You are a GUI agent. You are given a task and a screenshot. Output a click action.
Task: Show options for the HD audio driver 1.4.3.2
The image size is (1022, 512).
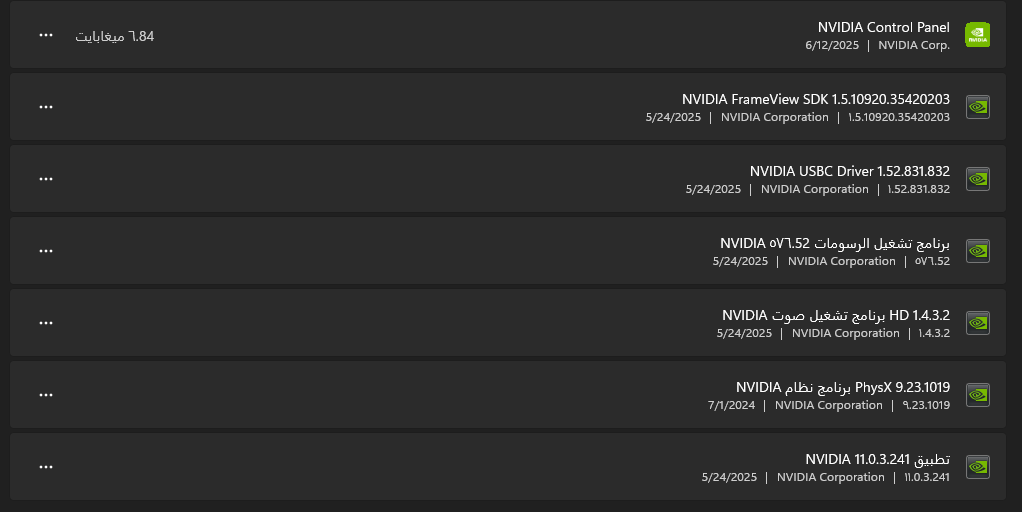click(46, 323)
